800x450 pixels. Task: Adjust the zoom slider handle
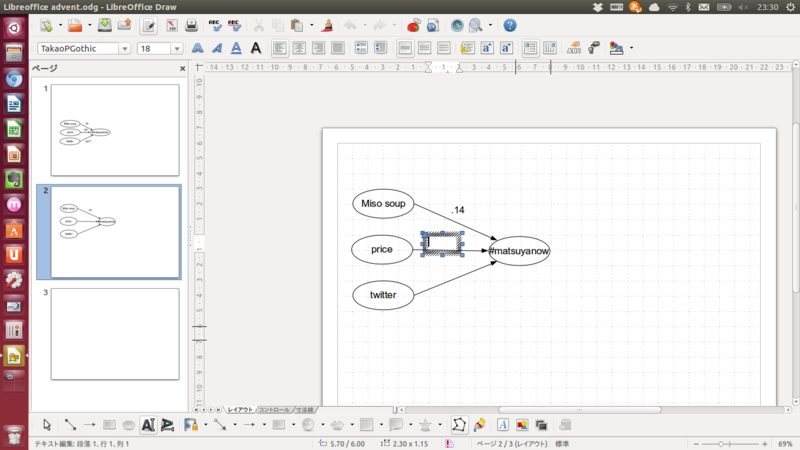[721, 444]
